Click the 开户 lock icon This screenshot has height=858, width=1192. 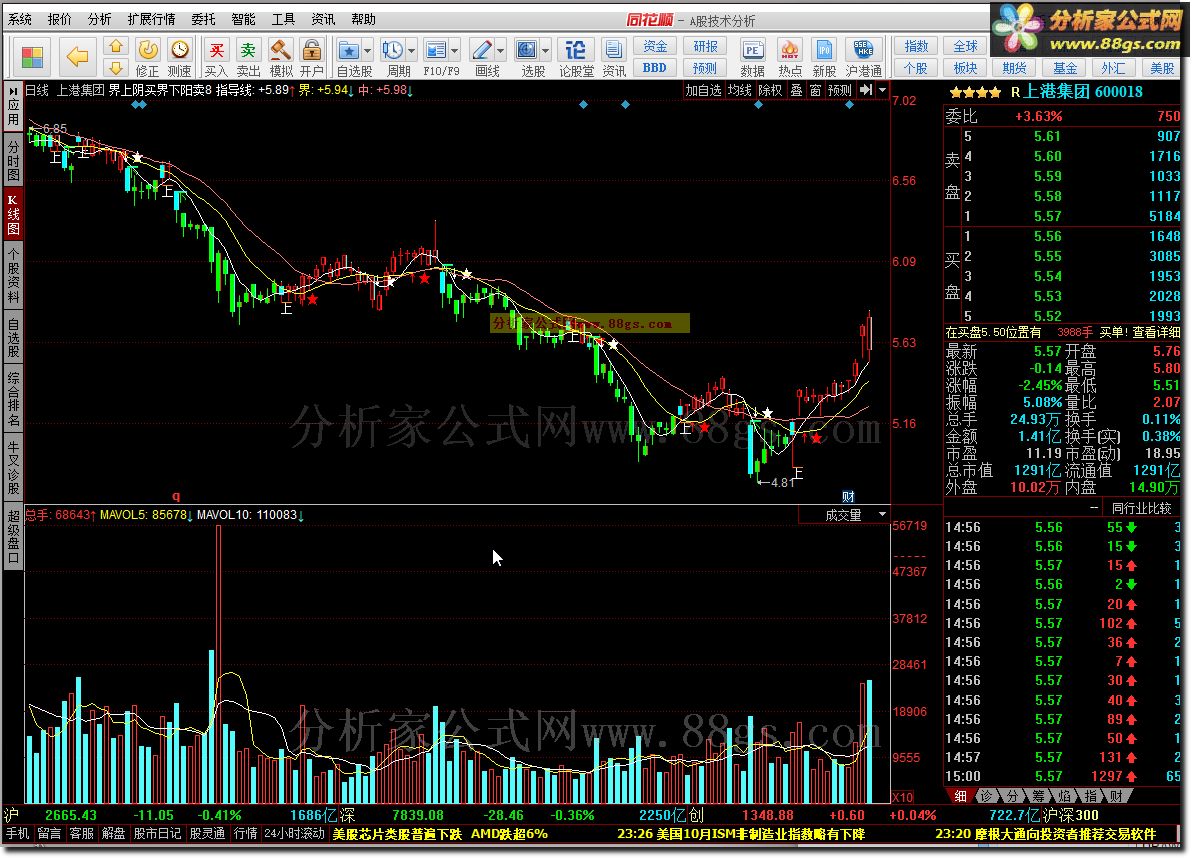point(312,58)
